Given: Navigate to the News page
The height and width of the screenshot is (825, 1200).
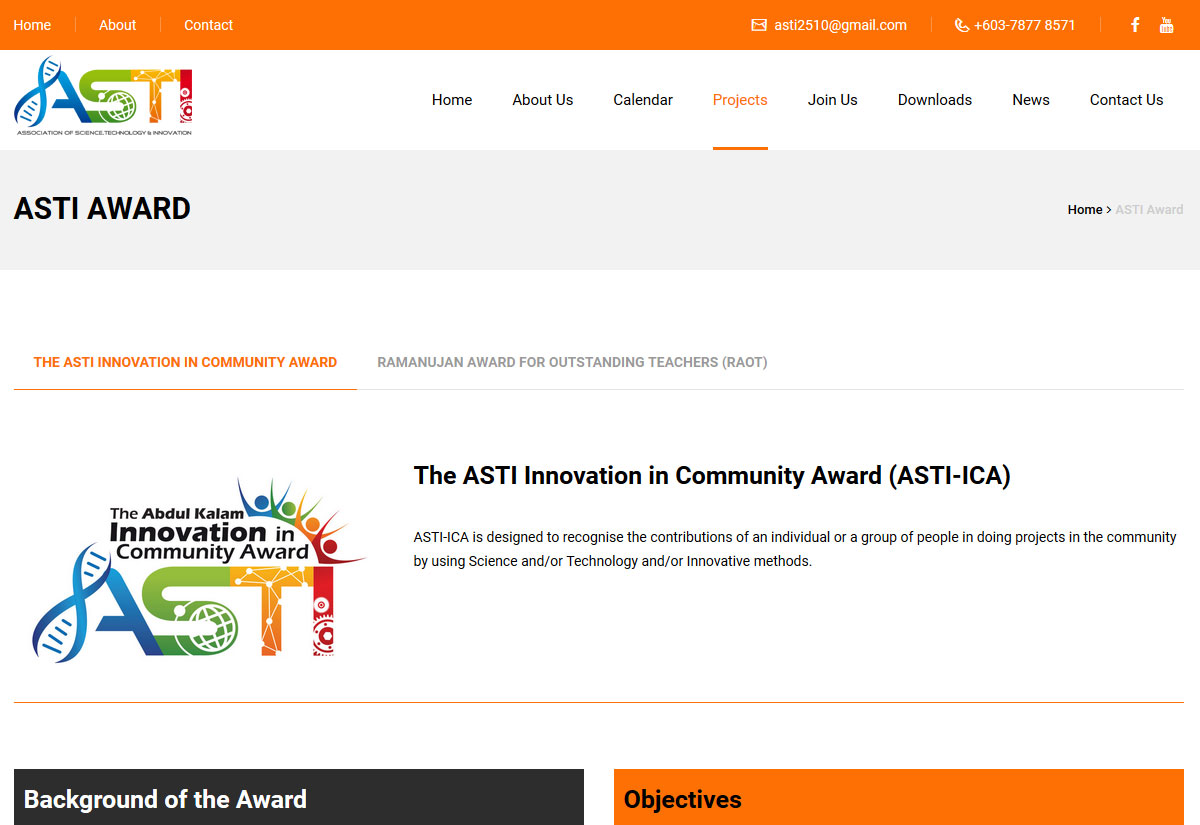Looking at the screenshot, I should 1030,100.
